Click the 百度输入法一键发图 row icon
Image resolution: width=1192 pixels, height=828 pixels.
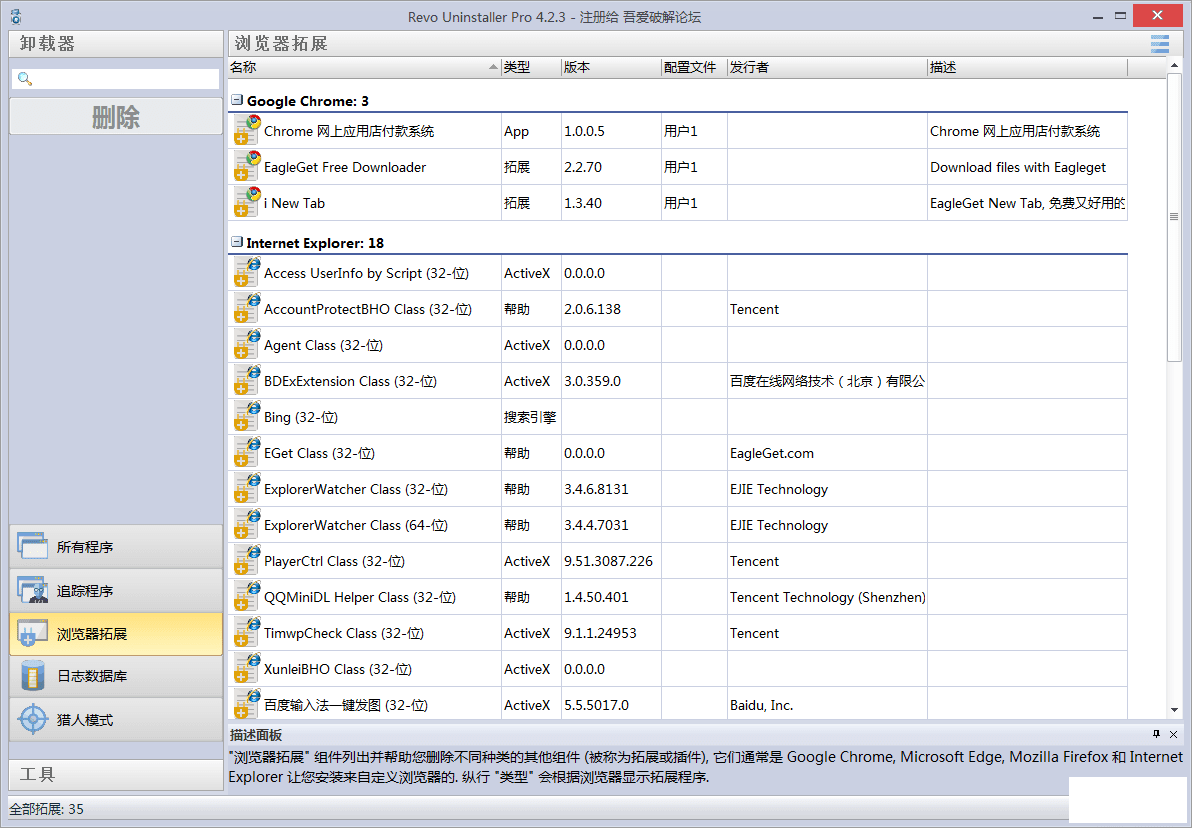pyautogui.click(x=247, y=704)
